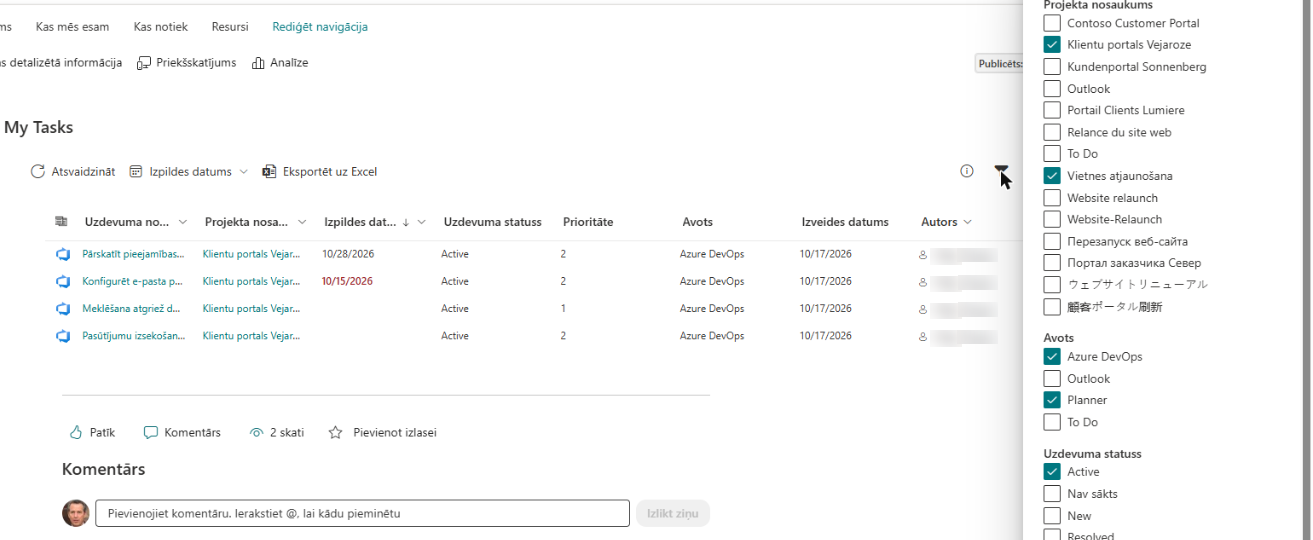
Task: Sort by Prioritāte column header
Action: pos(588,222)
